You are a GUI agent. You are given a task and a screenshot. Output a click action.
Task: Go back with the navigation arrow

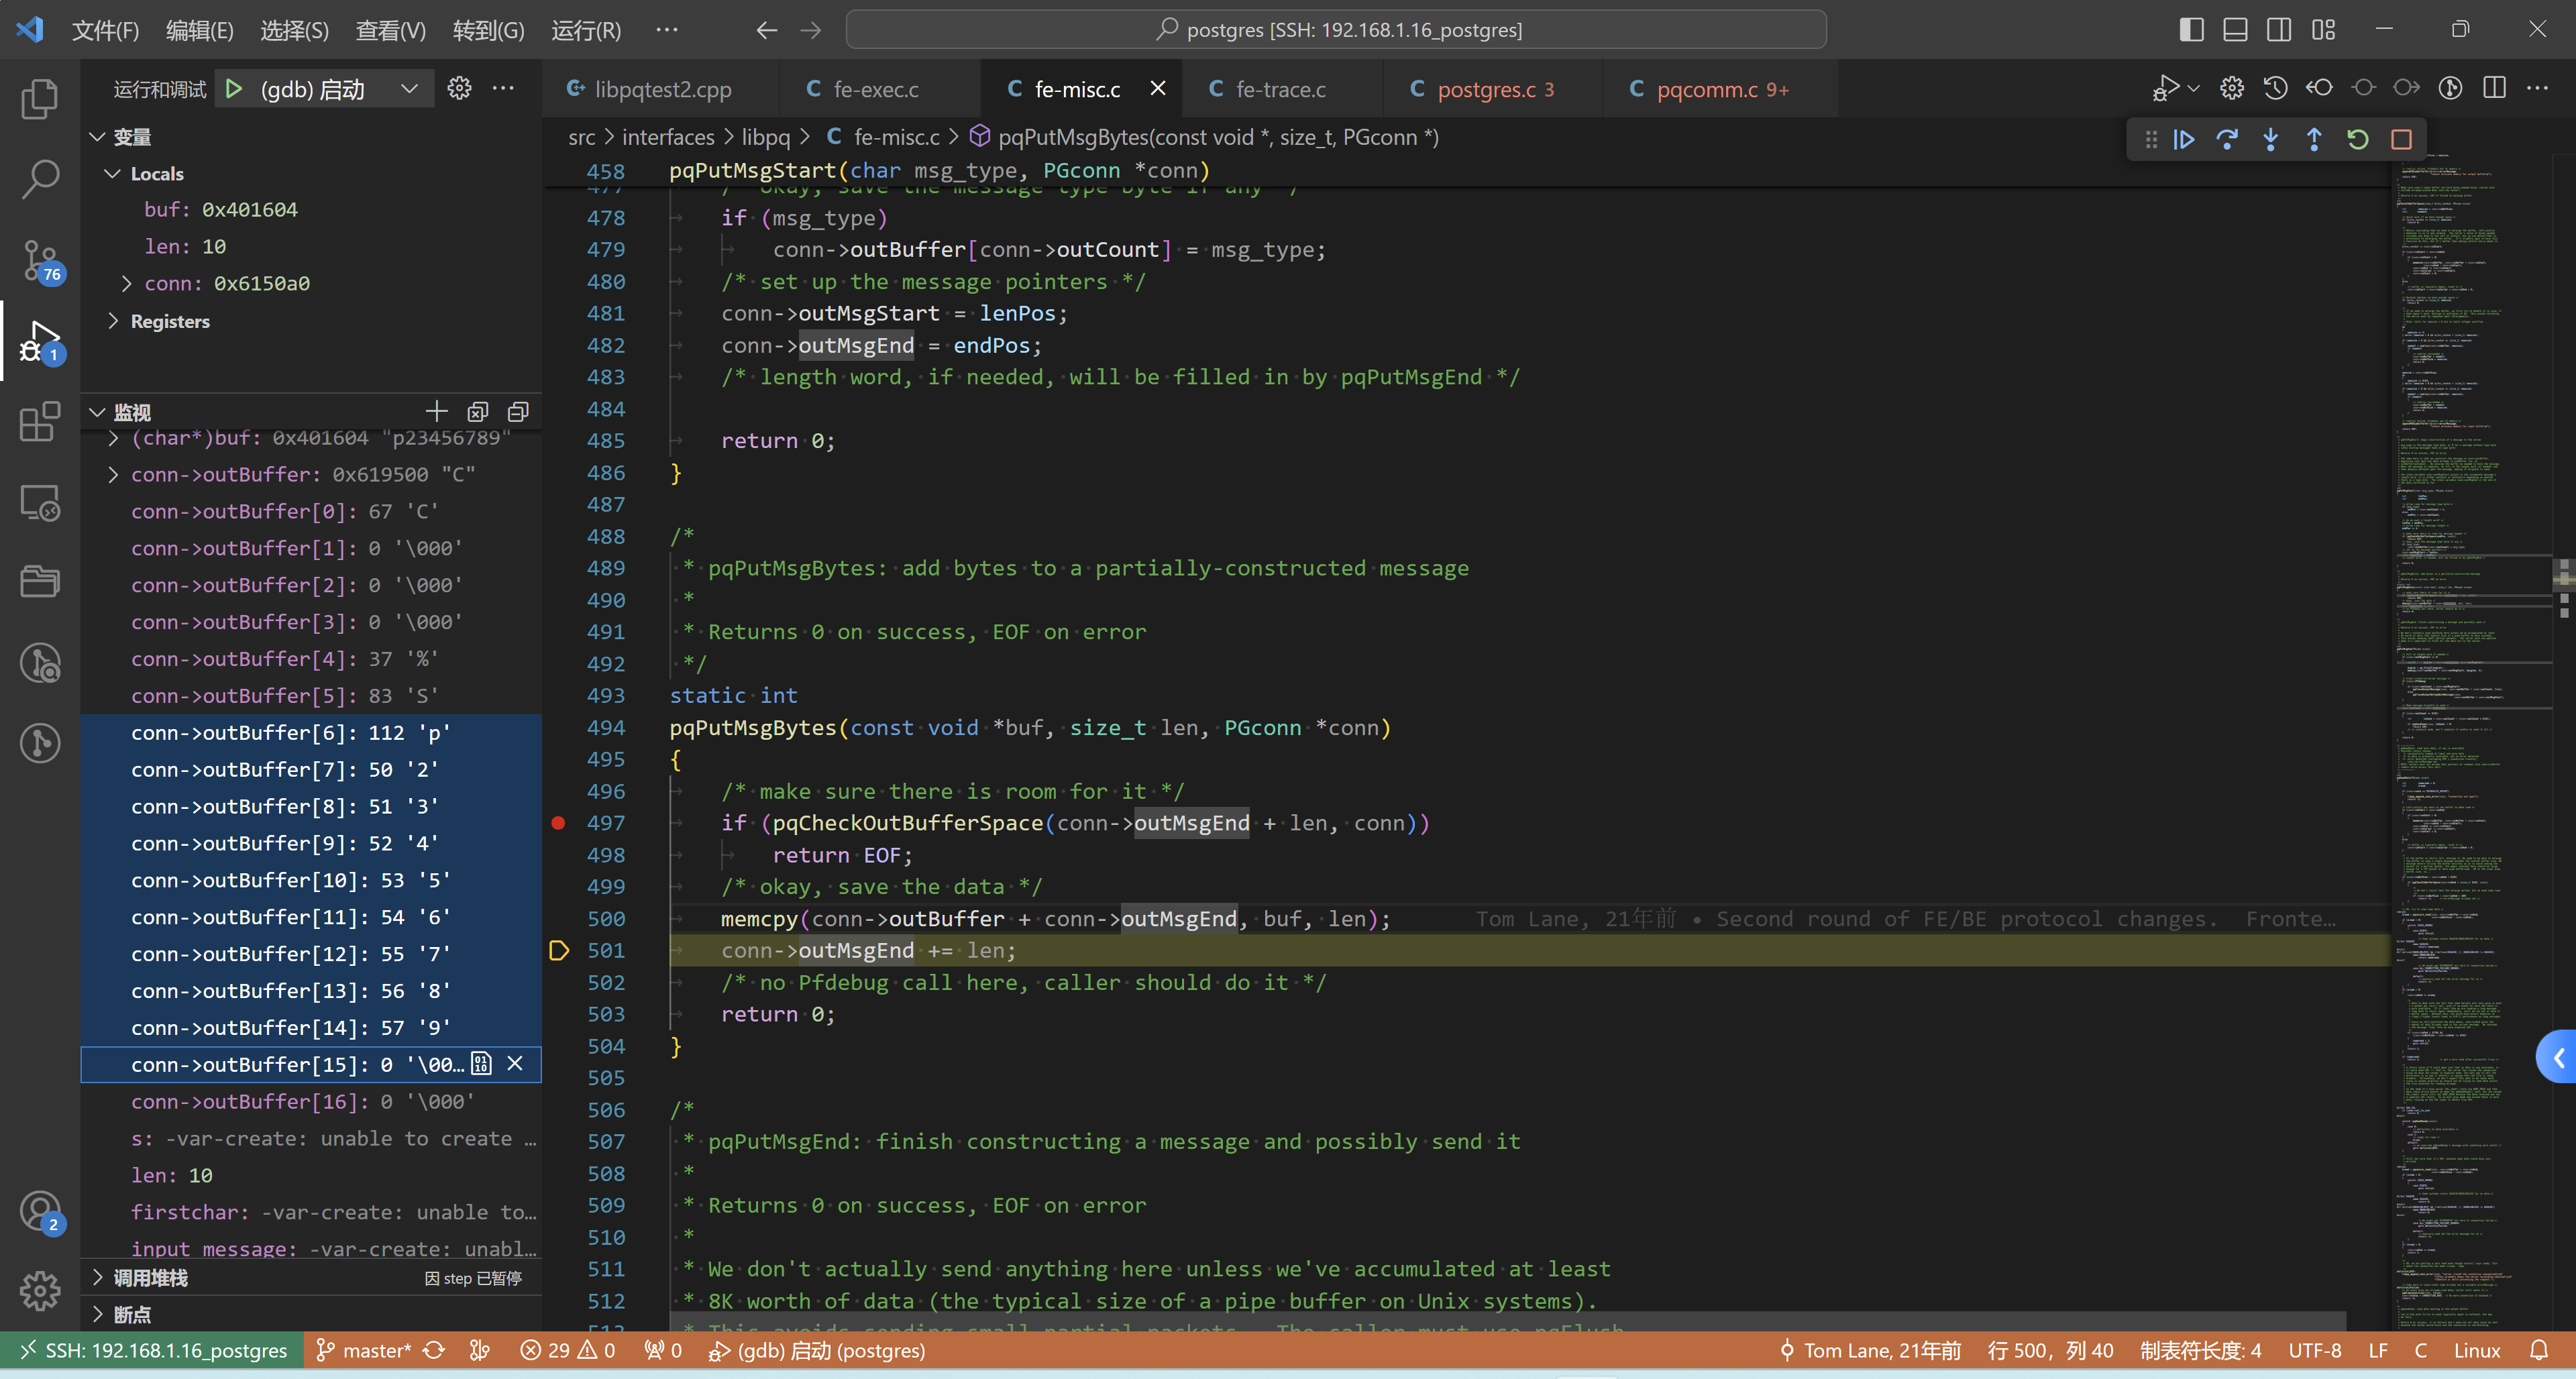coord(766,30)
